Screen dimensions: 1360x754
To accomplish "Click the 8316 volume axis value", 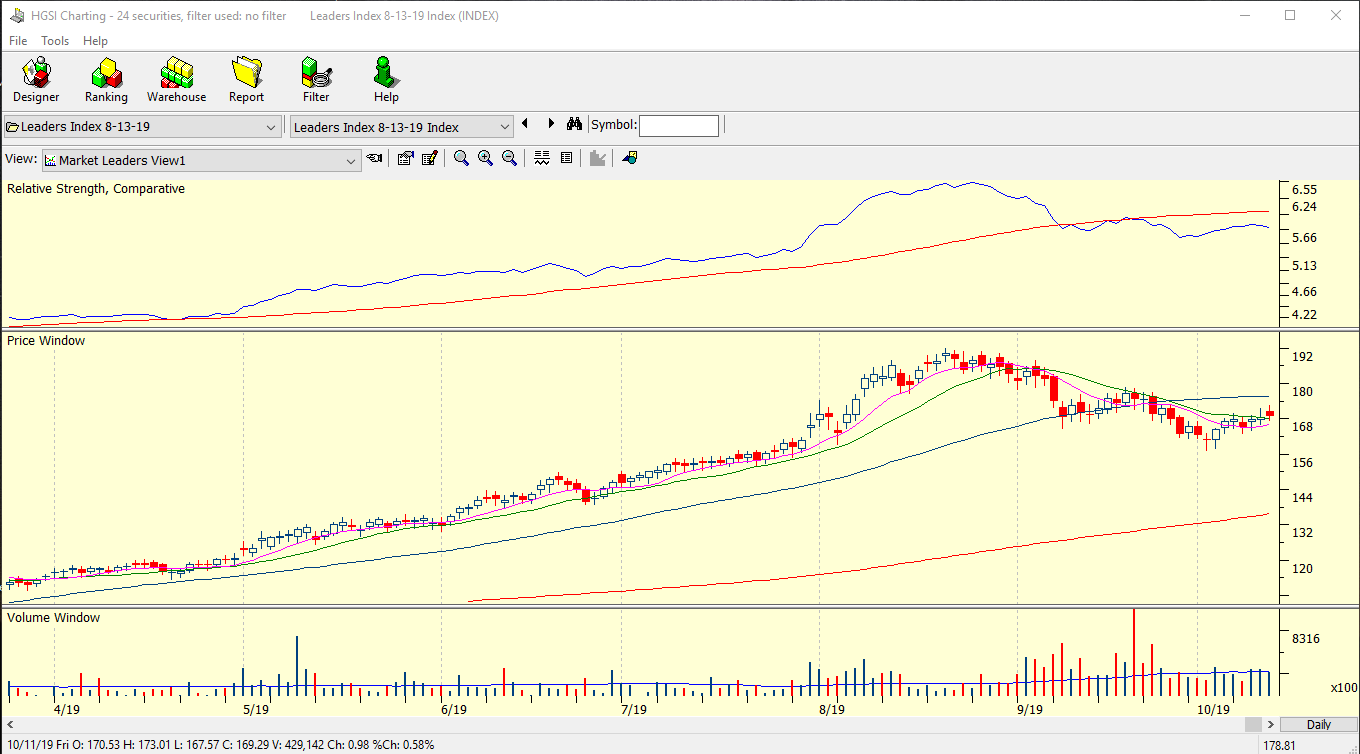I will click(x=1305, y=638).
